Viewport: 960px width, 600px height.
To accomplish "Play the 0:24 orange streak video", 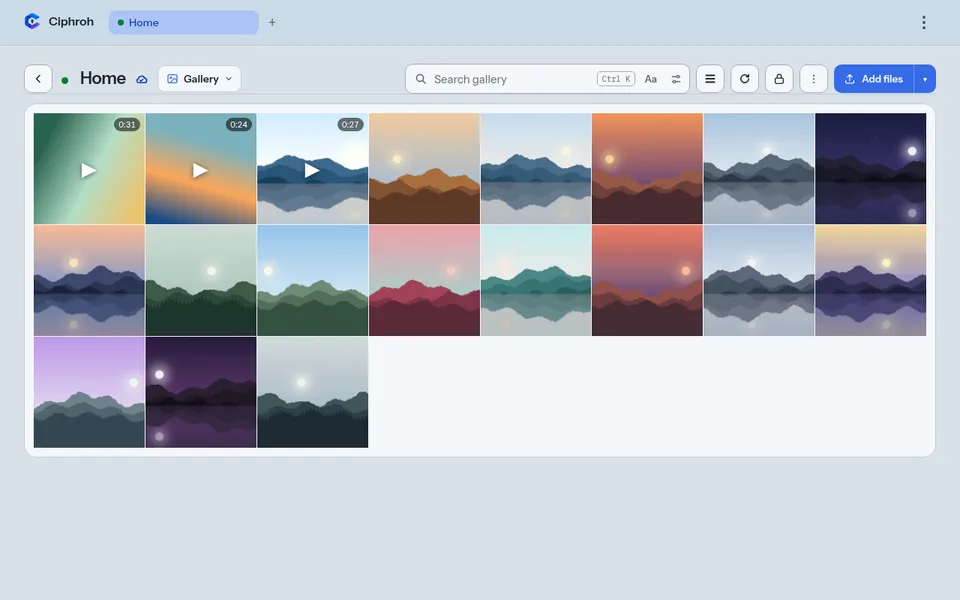I will tap(201, 169).
